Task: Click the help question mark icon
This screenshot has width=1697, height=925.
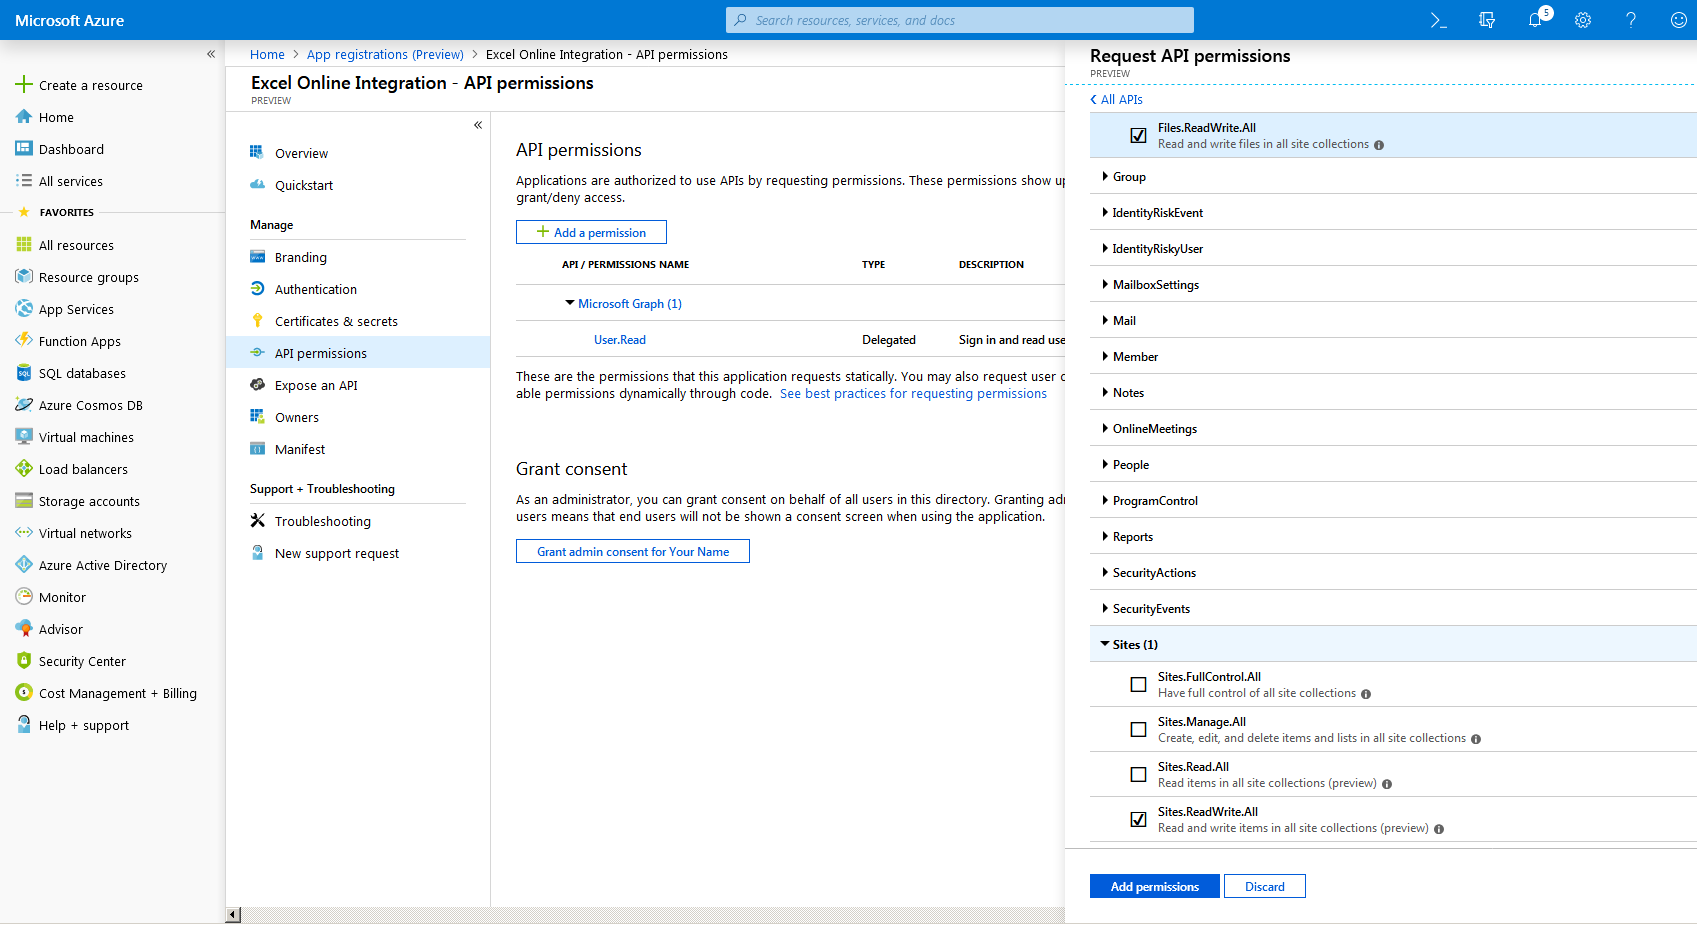Action: (x=1631, y=20)
